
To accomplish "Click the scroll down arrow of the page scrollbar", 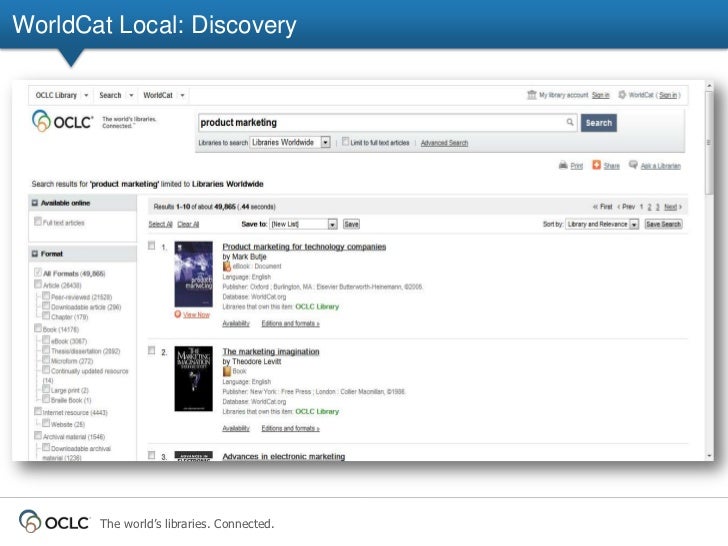I will click(x=709, y=456).
